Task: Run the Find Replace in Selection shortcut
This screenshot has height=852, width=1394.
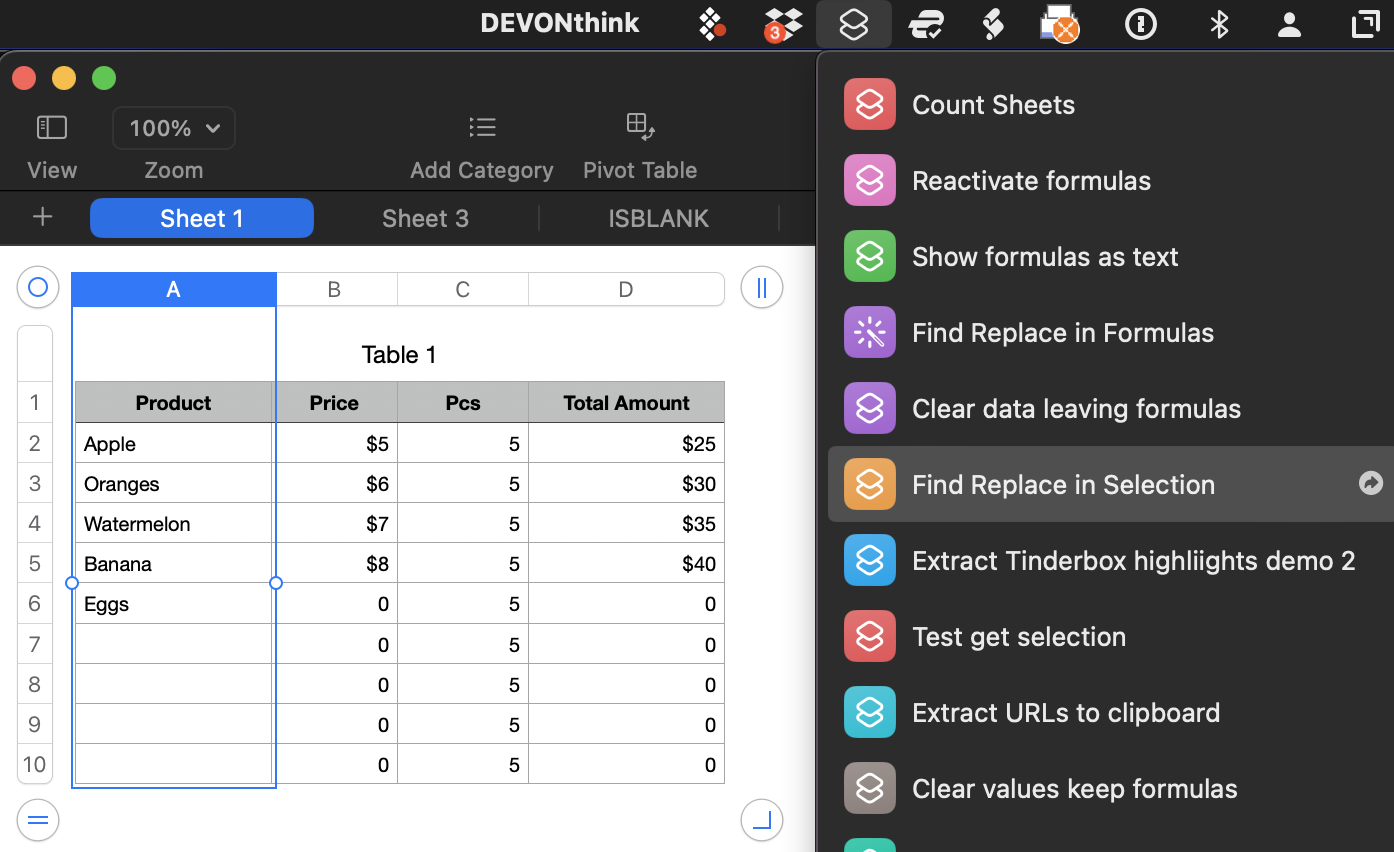Action: point(1110,484)
